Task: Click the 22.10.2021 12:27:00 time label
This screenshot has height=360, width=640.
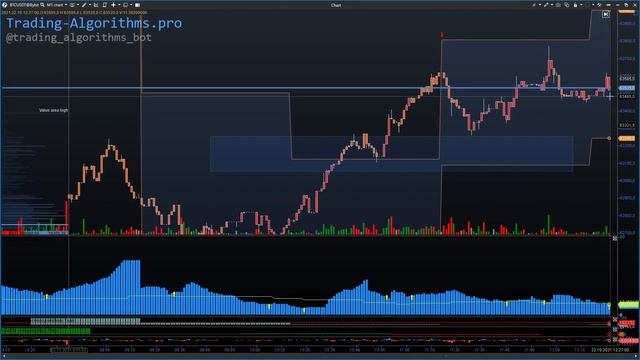Action: [610, 350]
